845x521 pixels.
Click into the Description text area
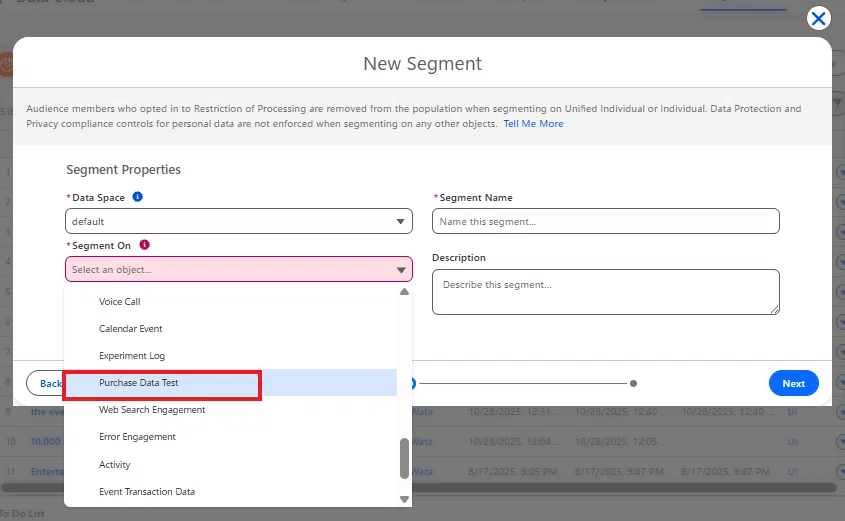click(606, 292)
